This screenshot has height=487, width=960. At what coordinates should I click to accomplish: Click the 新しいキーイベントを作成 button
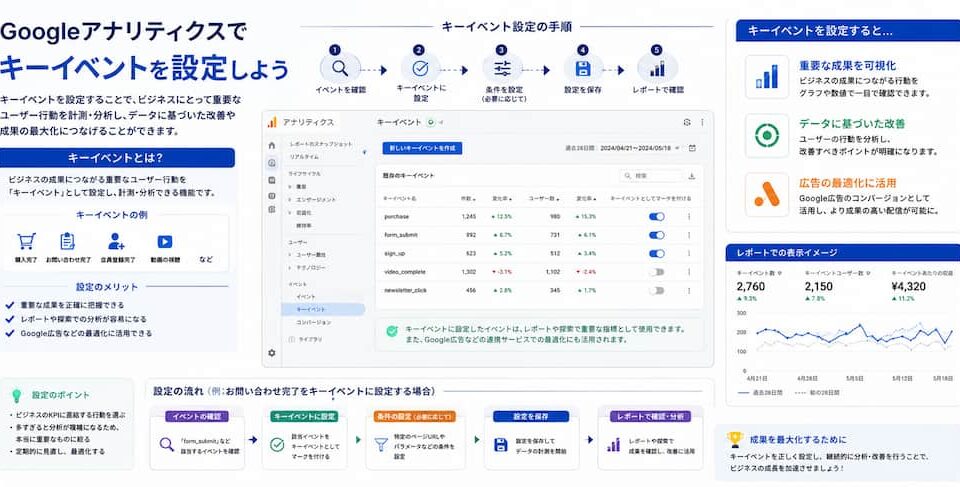point(422,148)
